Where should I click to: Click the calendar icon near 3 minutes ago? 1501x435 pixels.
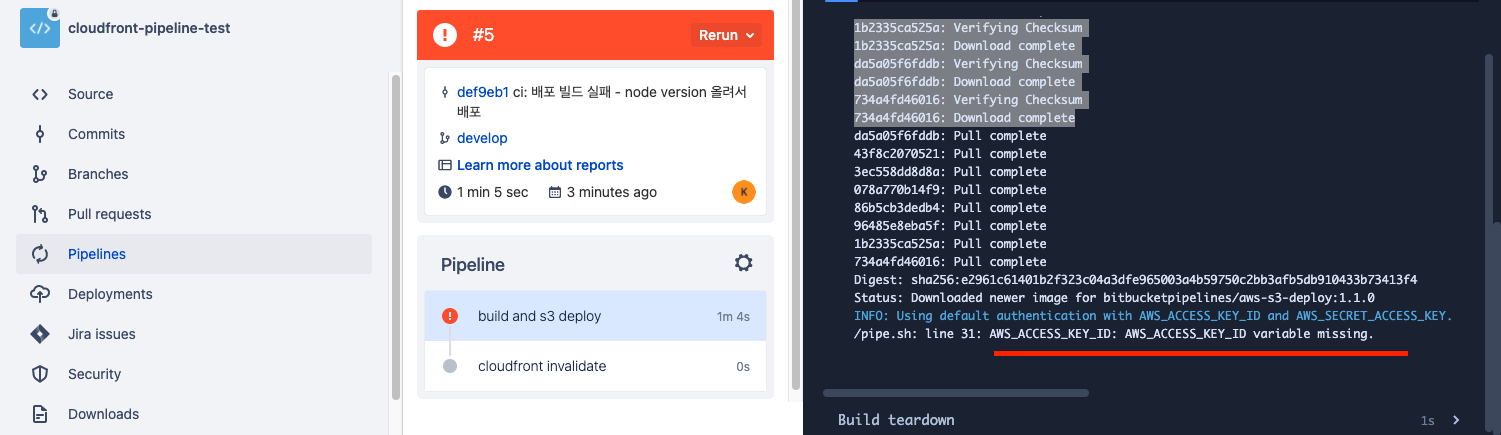point(555,192)
